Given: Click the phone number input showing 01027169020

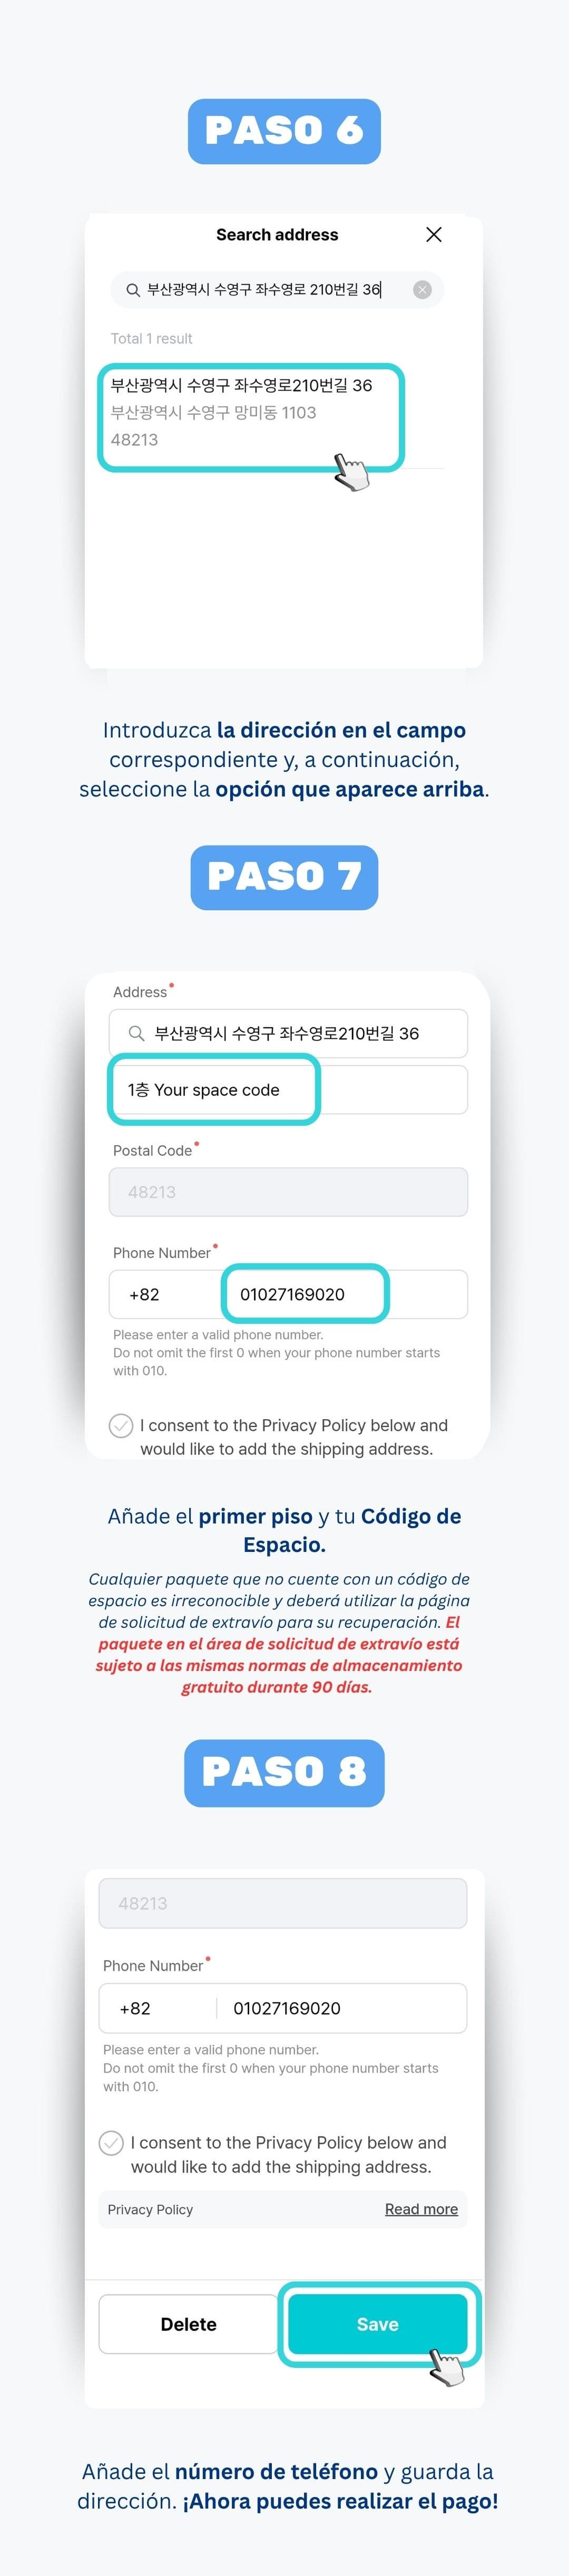Looking at the screenshot, I should pyautogui.click(x=302, y=1294).
